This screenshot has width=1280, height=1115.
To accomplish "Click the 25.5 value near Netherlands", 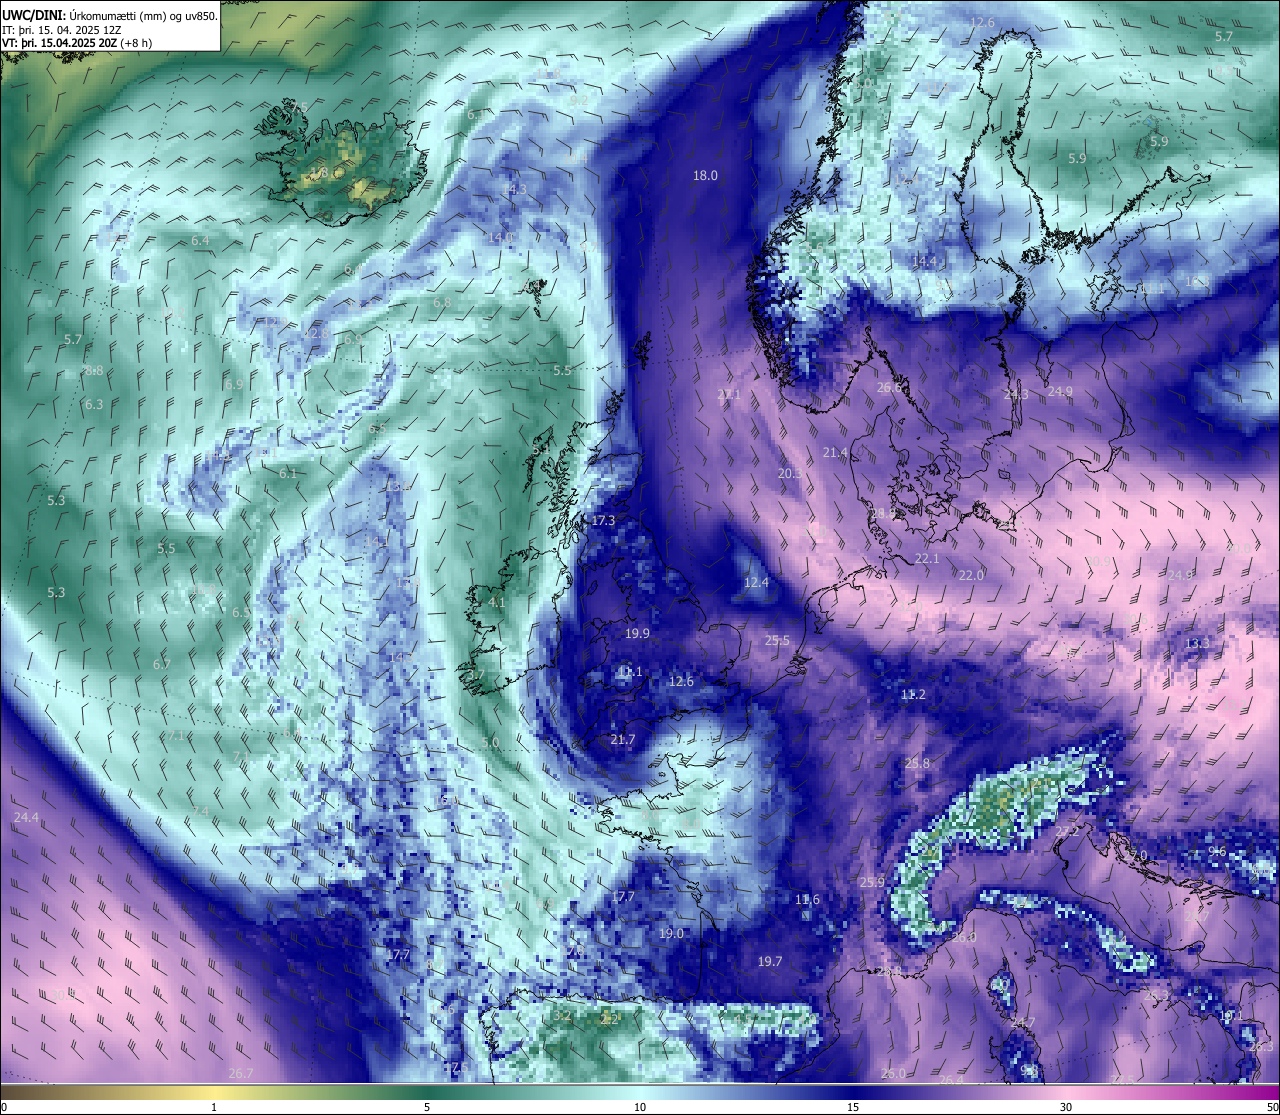I will click(777, 640).
